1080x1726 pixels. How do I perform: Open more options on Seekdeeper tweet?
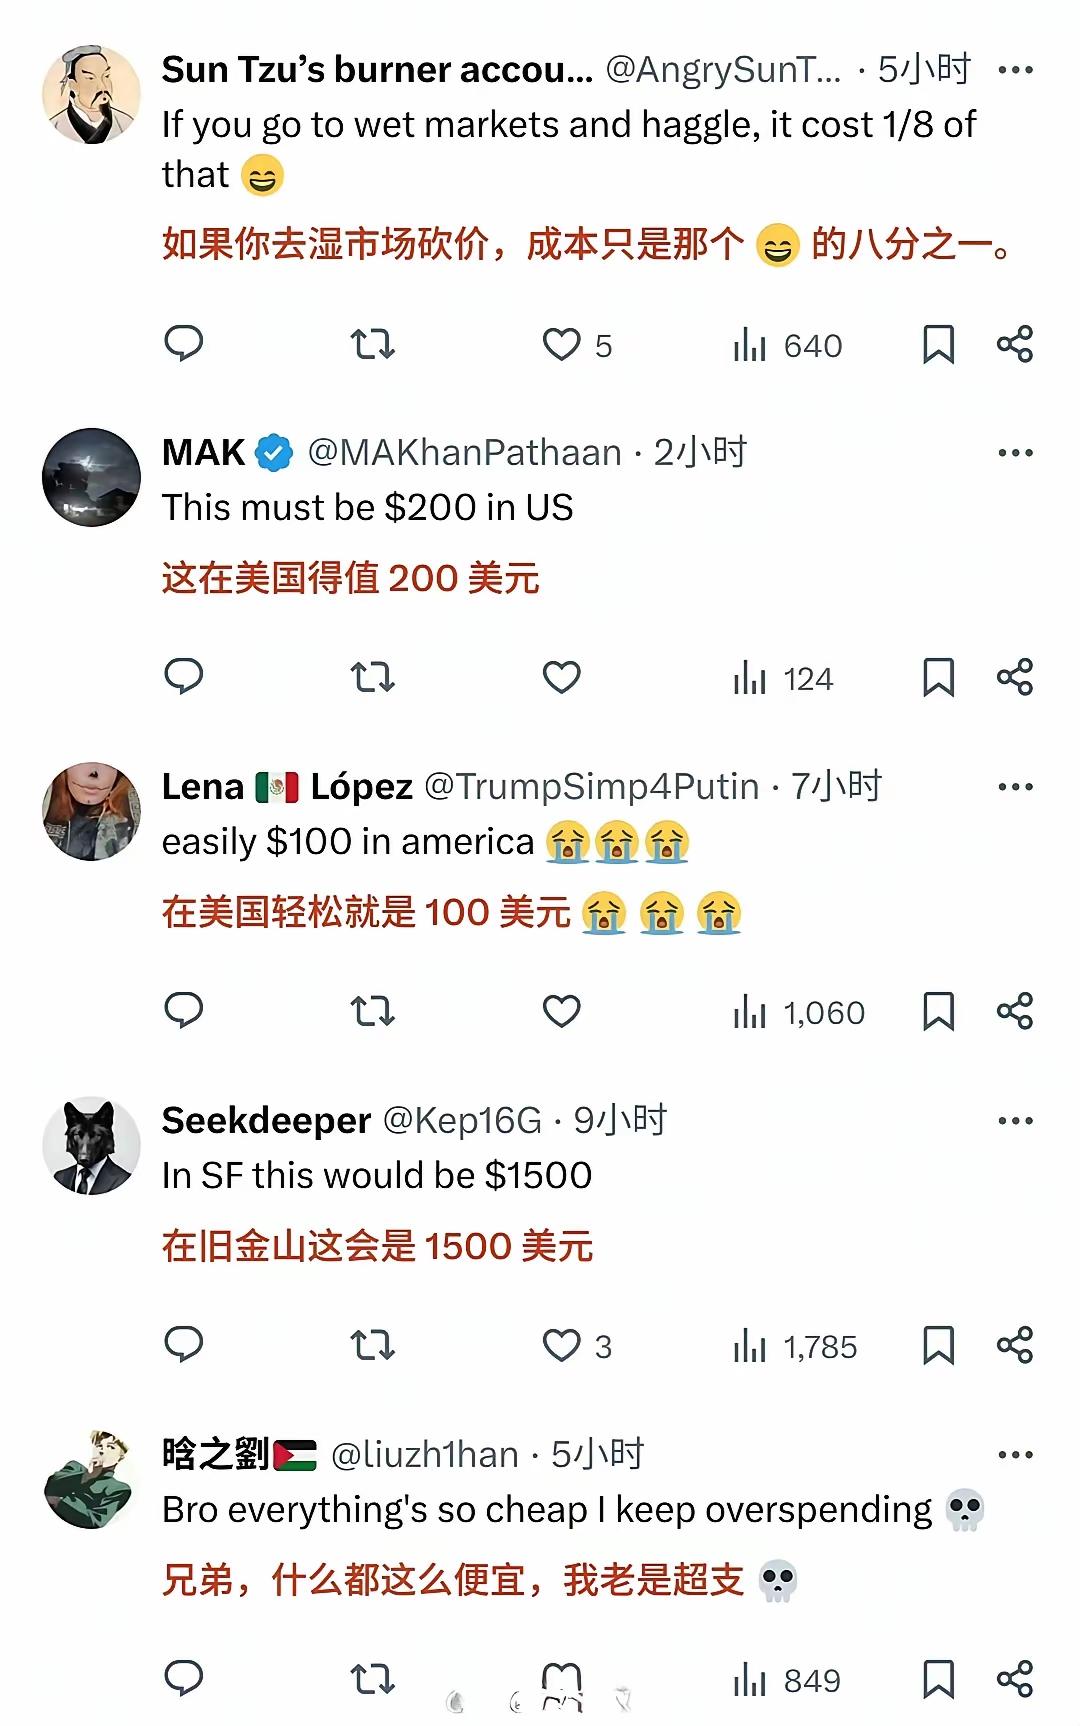pyautogui.click(x=1015, y=1121)
